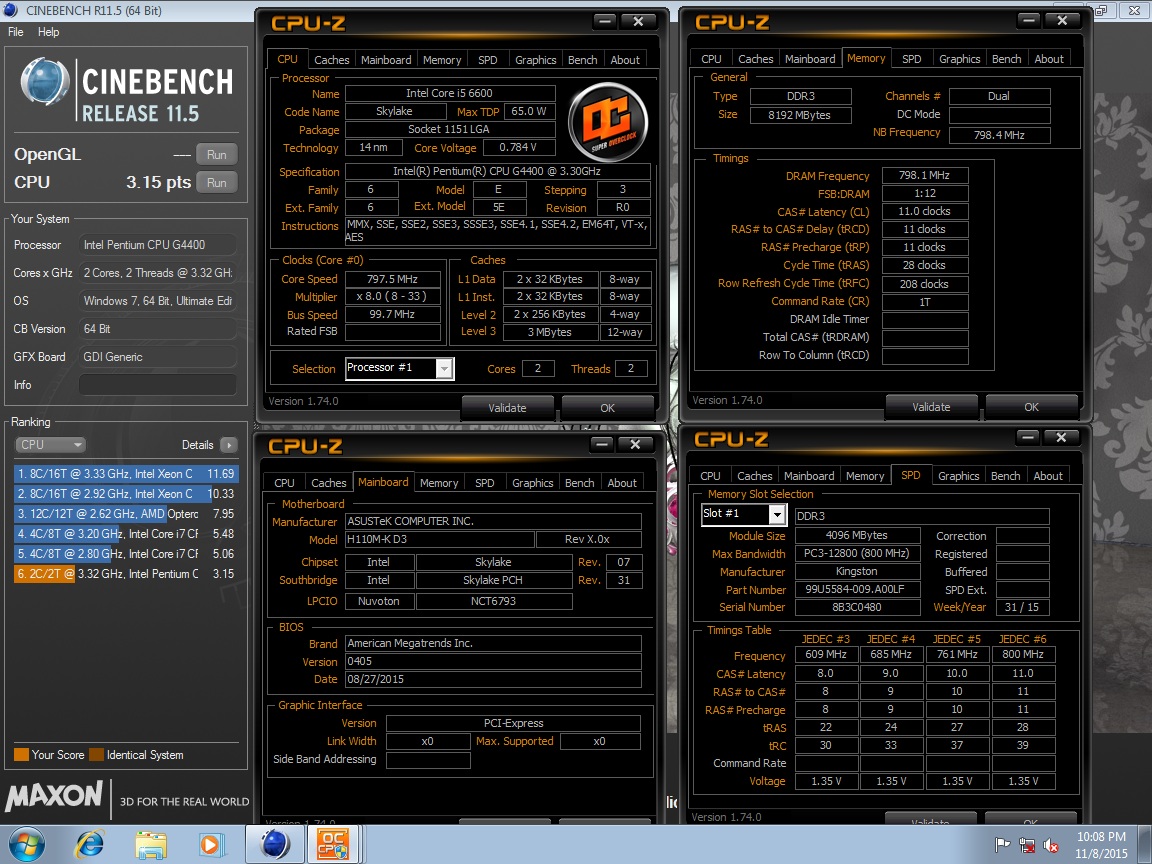Click the Cinebench sphere logo
This screenshot has width=1152, height=864.
point(44,82)
